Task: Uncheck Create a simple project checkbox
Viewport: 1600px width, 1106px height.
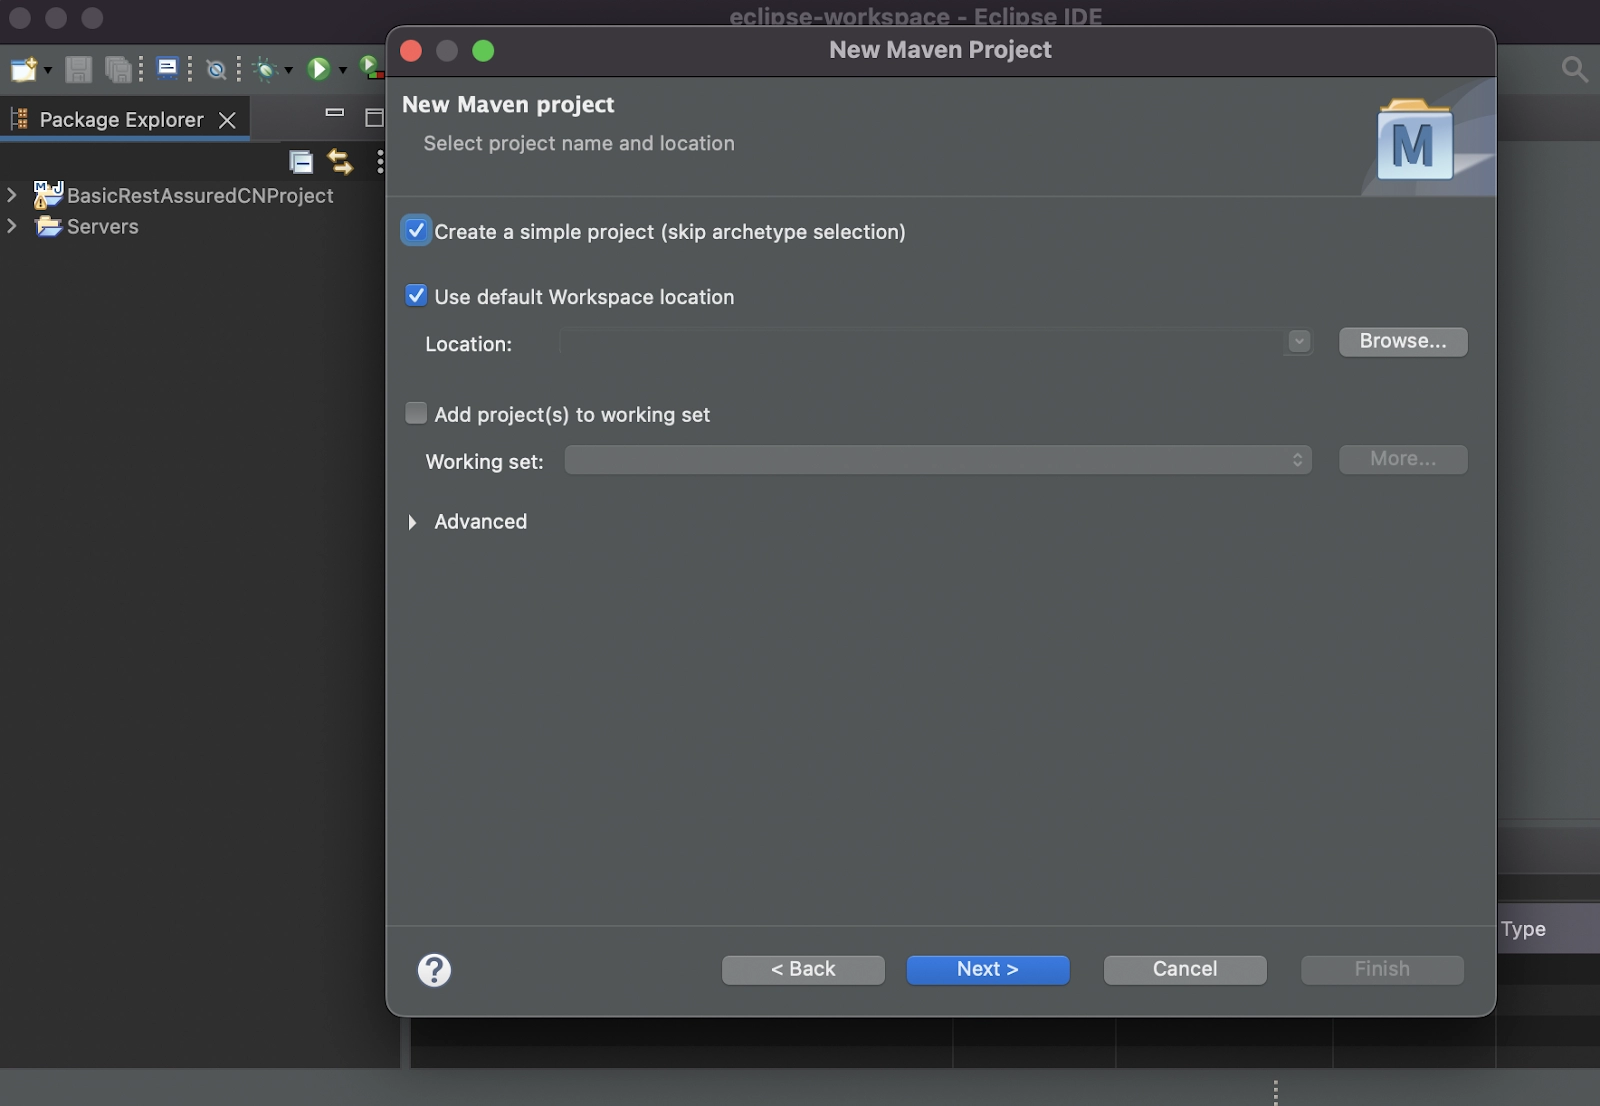Action: 416,231
